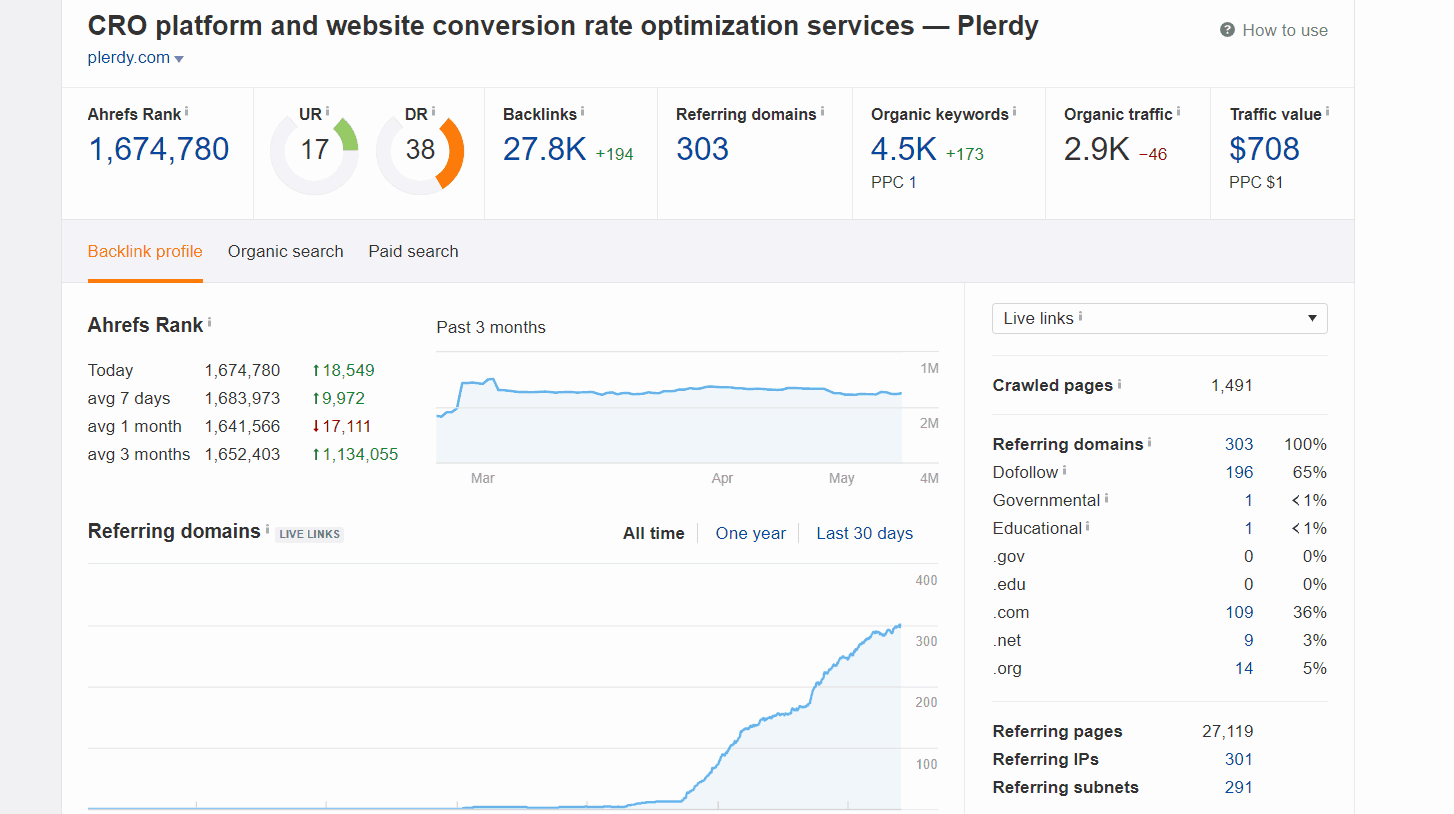Click info icon beside Referring domains metric
The height and width of the screenshot is (814, 1454).
click(x=822, y=111)
